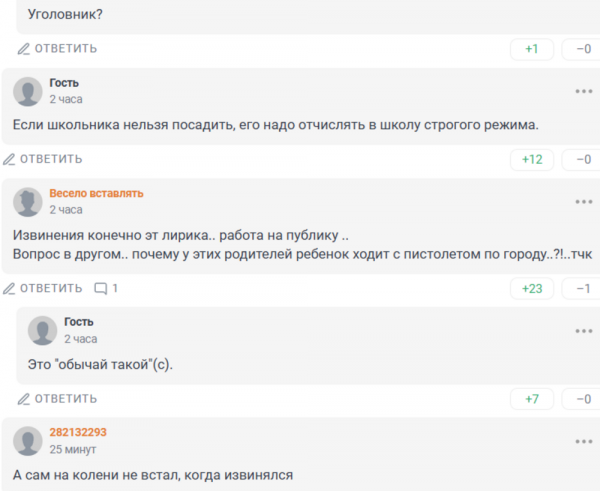Open three-dot menu on 282132293 comment
Screen dimensions: 600x491
584,441
